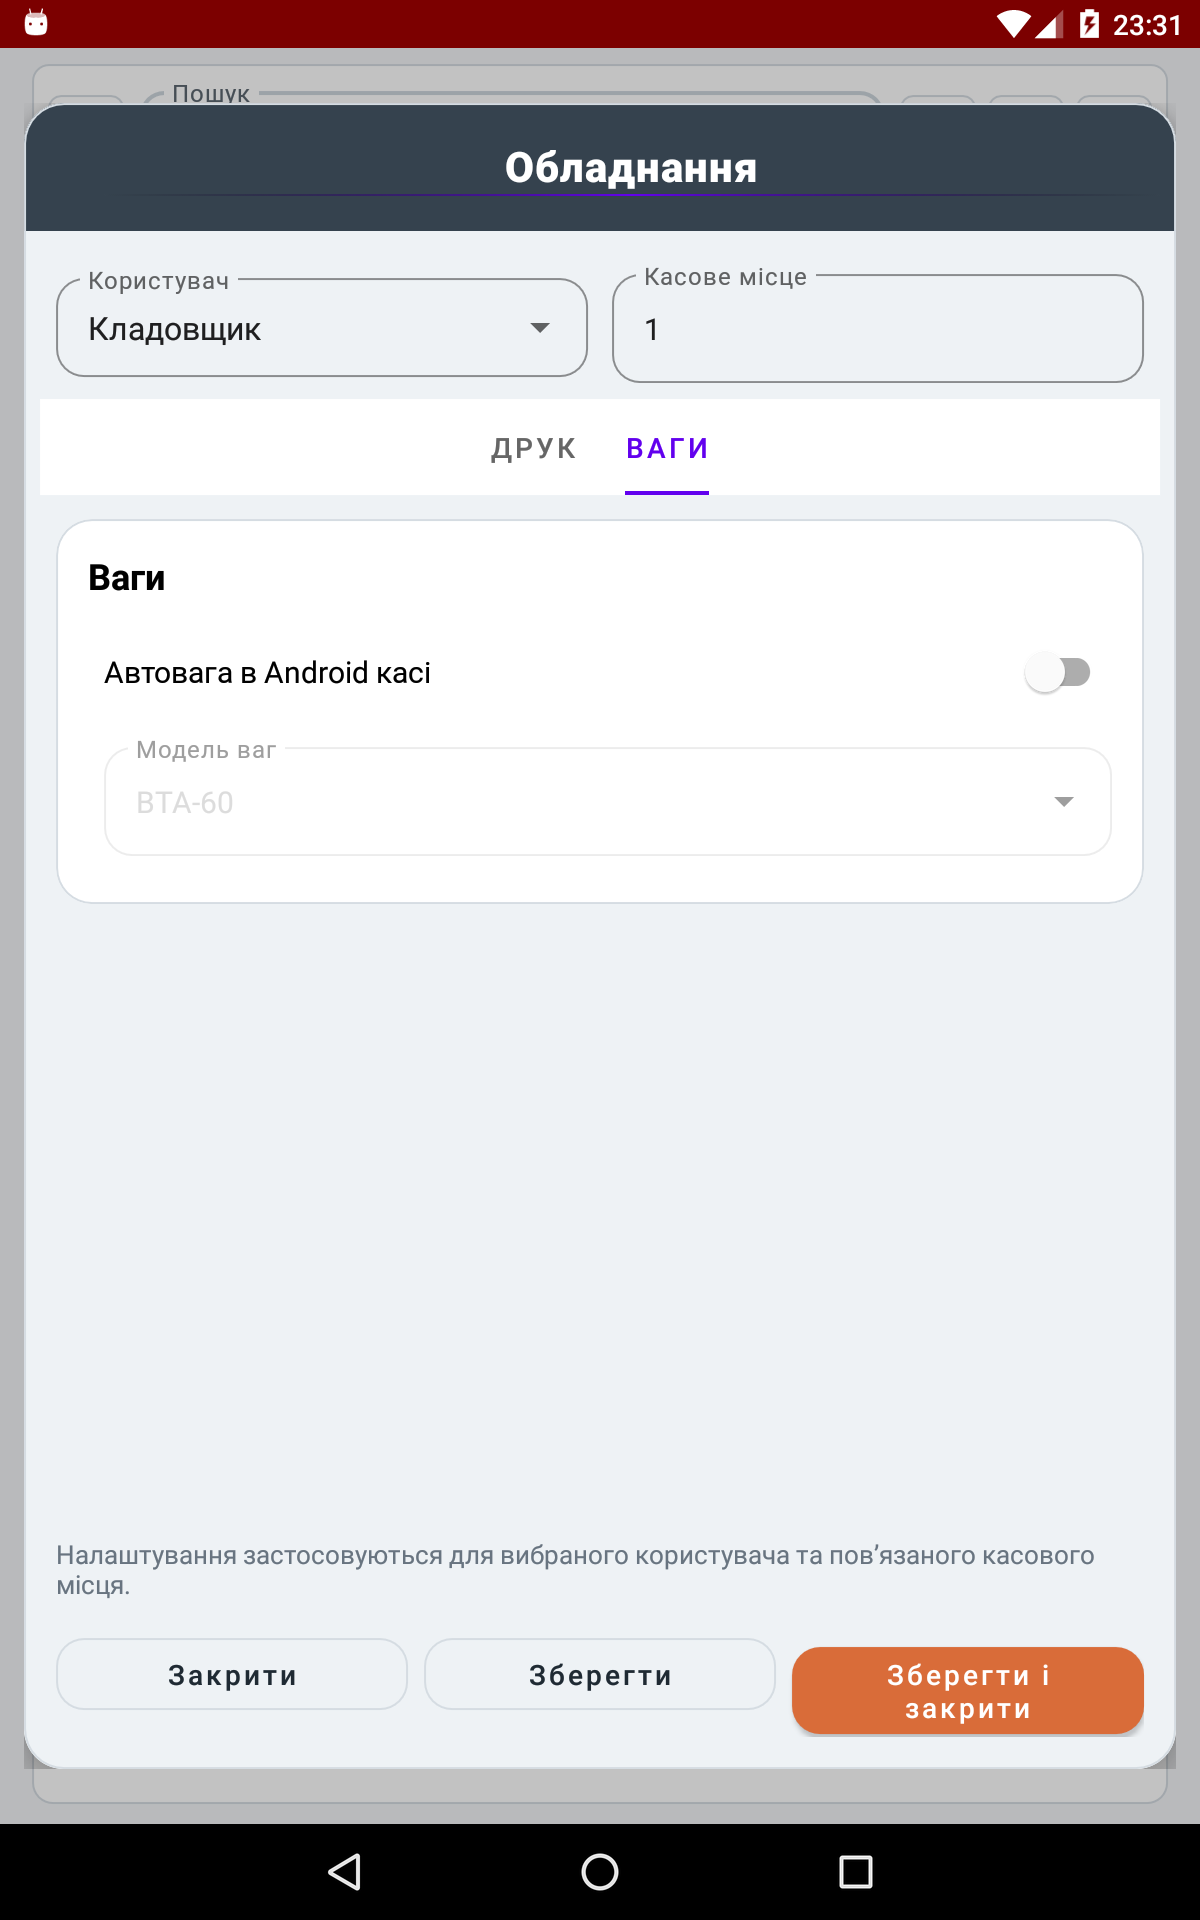1200x1920 pixels.
Task: Click the orange Зберегти і закрити button
Action: point(968,1691)
